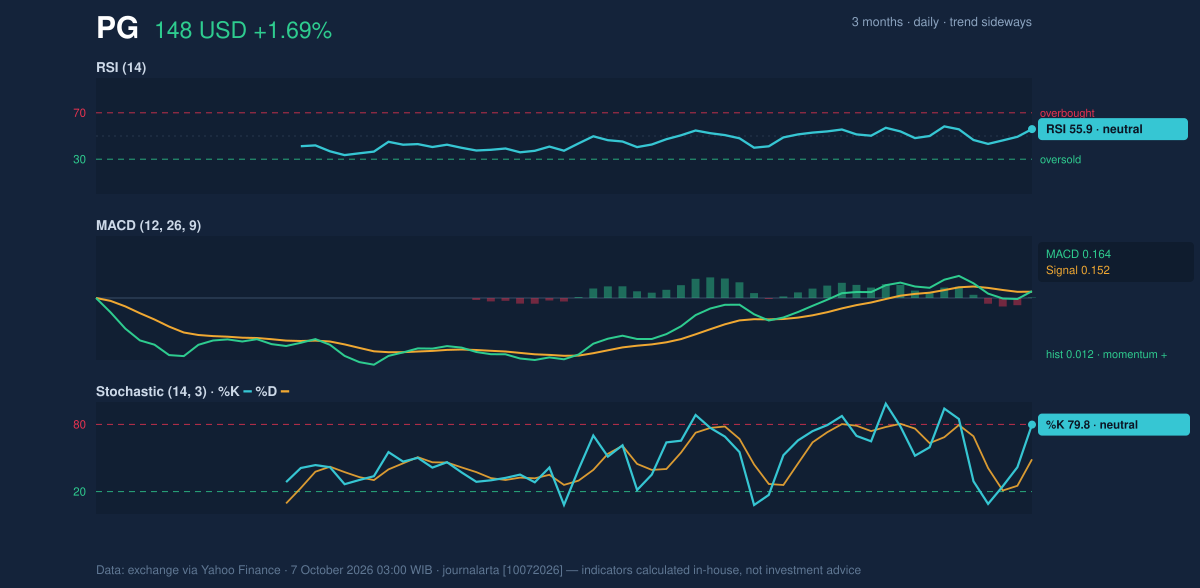The image size is (1200, 588).
Task: Click the %K 79.8 · neutral badge
Action: (x=1114, y=425)
